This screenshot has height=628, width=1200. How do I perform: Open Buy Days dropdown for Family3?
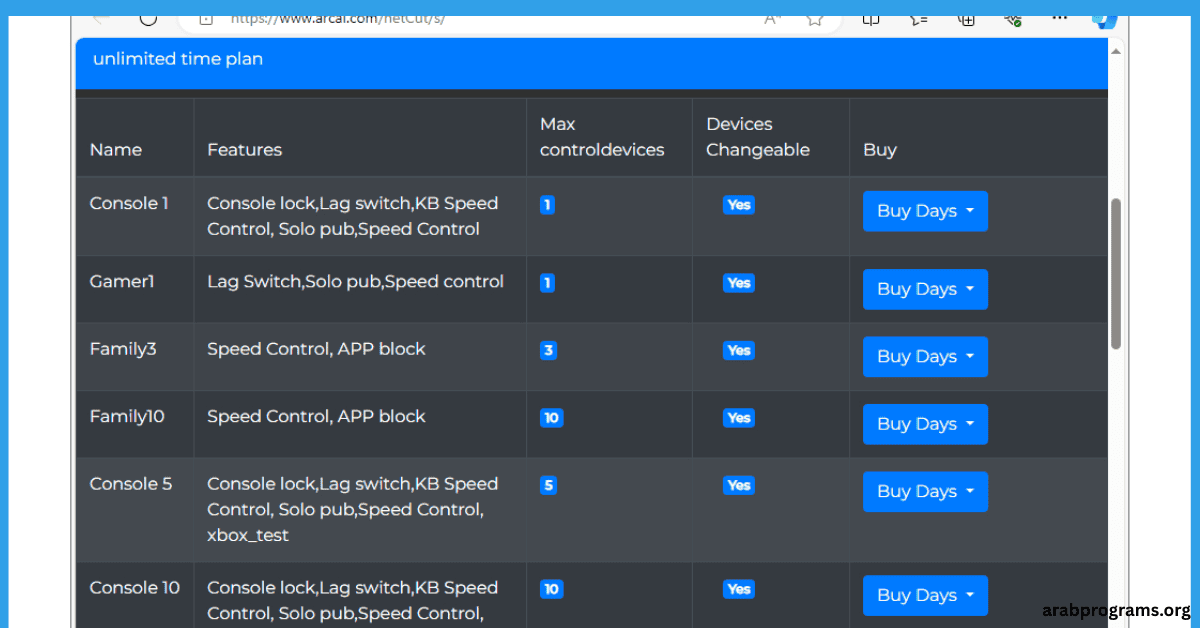[925, 357]
